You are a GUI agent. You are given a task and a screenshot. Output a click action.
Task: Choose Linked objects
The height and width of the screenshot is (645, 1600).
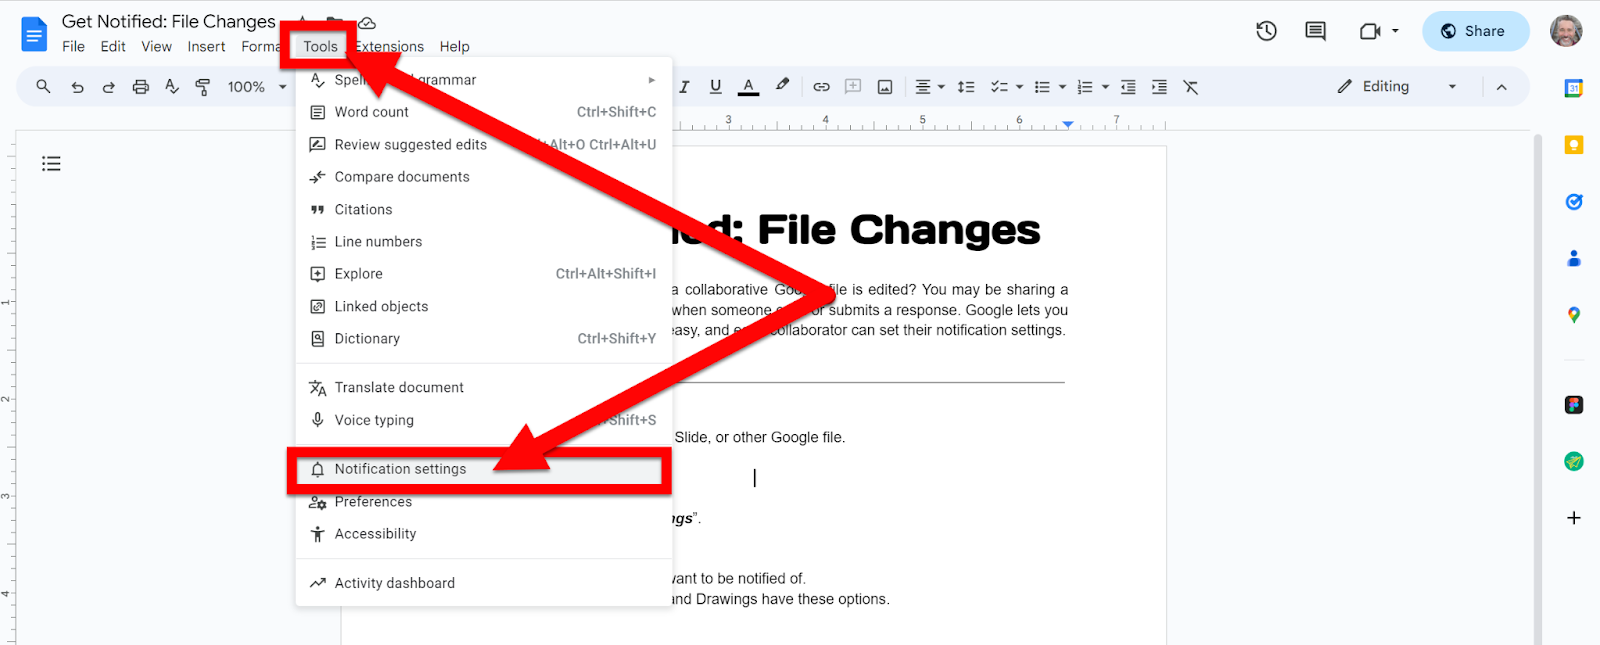484,307
